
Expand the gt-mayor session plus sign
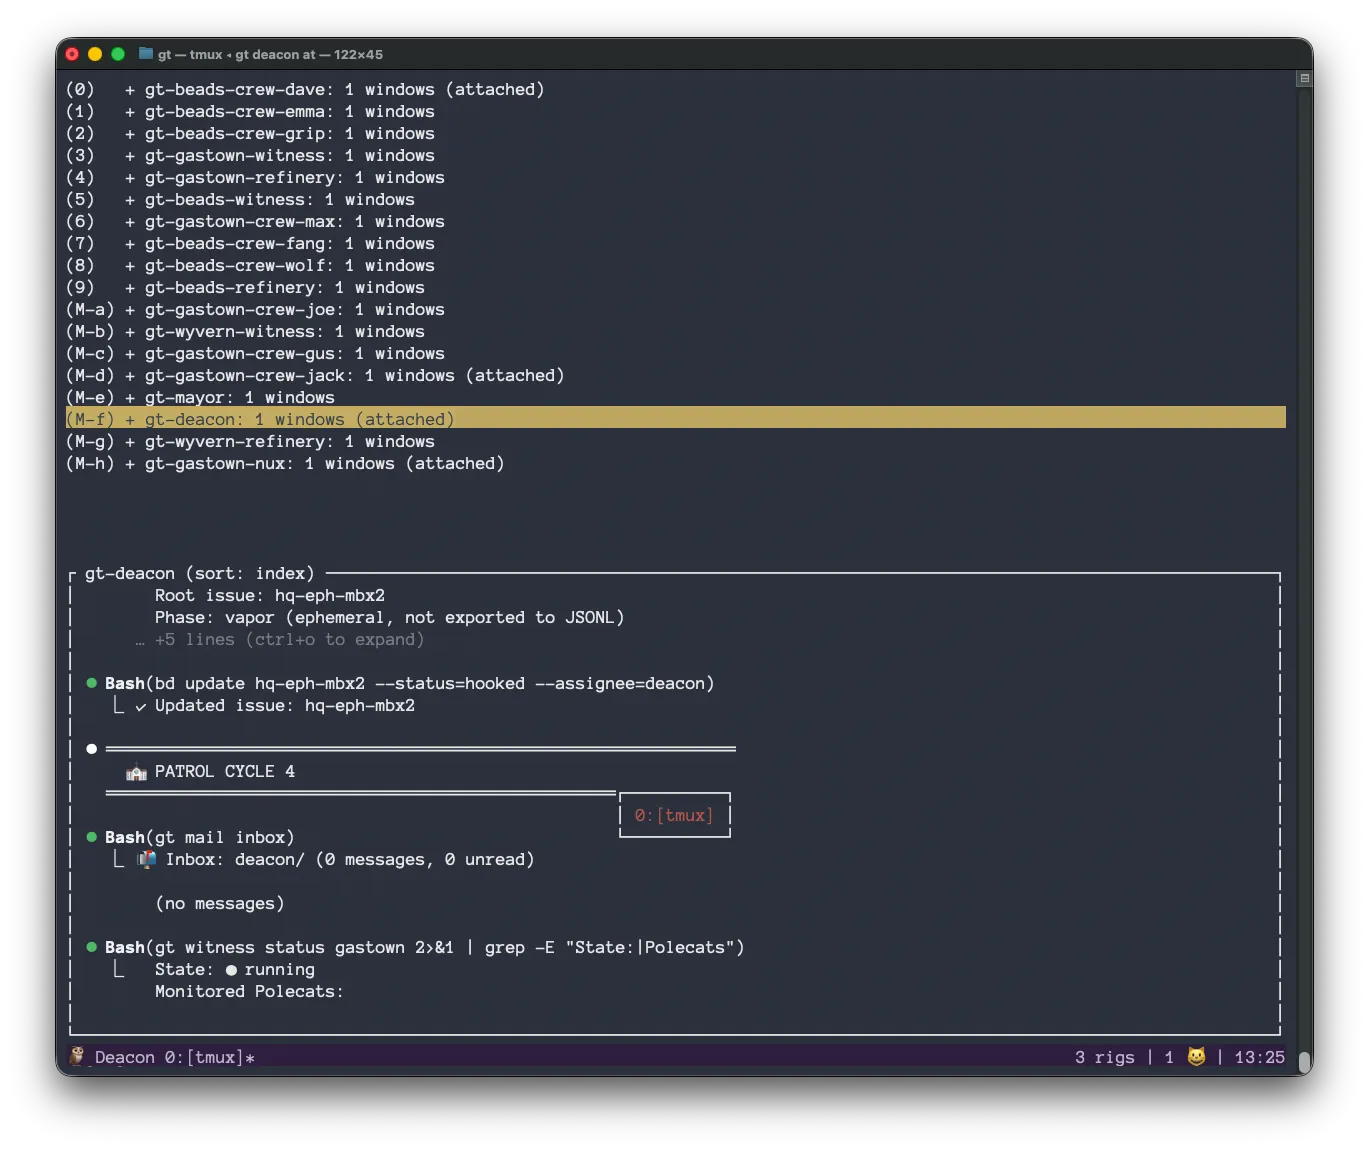130,398
